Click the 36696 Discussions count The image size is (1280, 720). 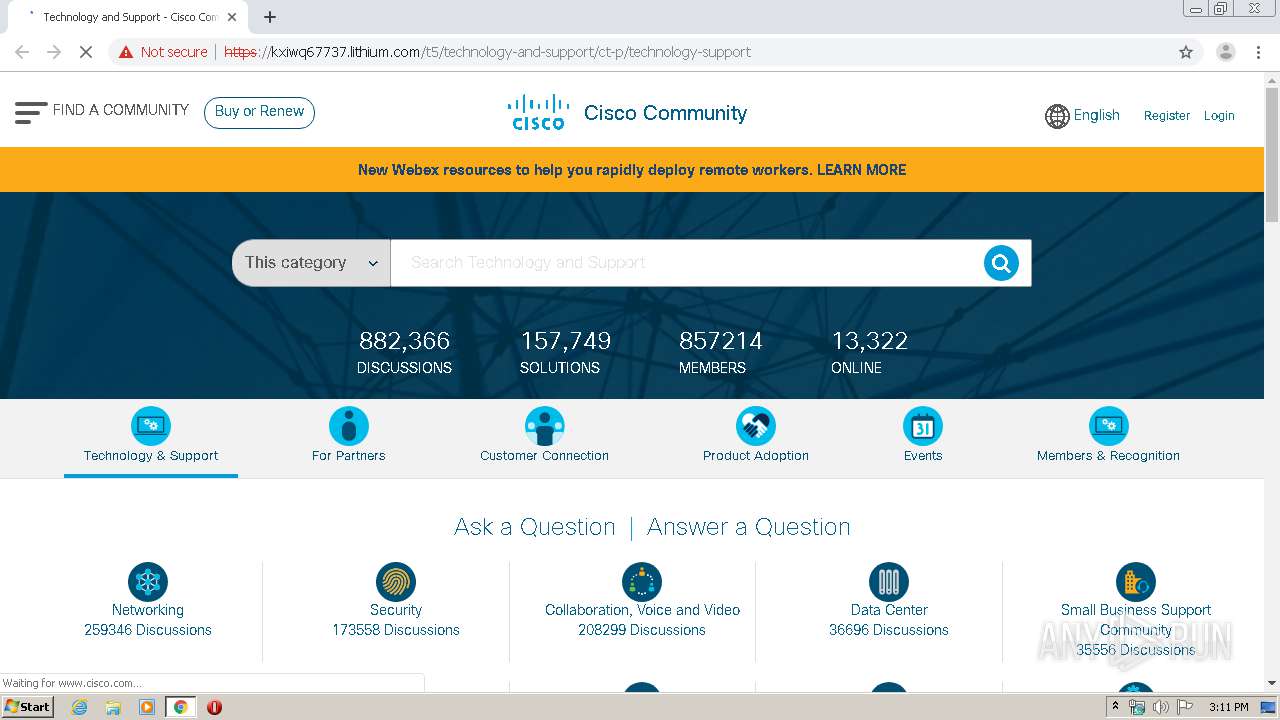pos(889,630)
